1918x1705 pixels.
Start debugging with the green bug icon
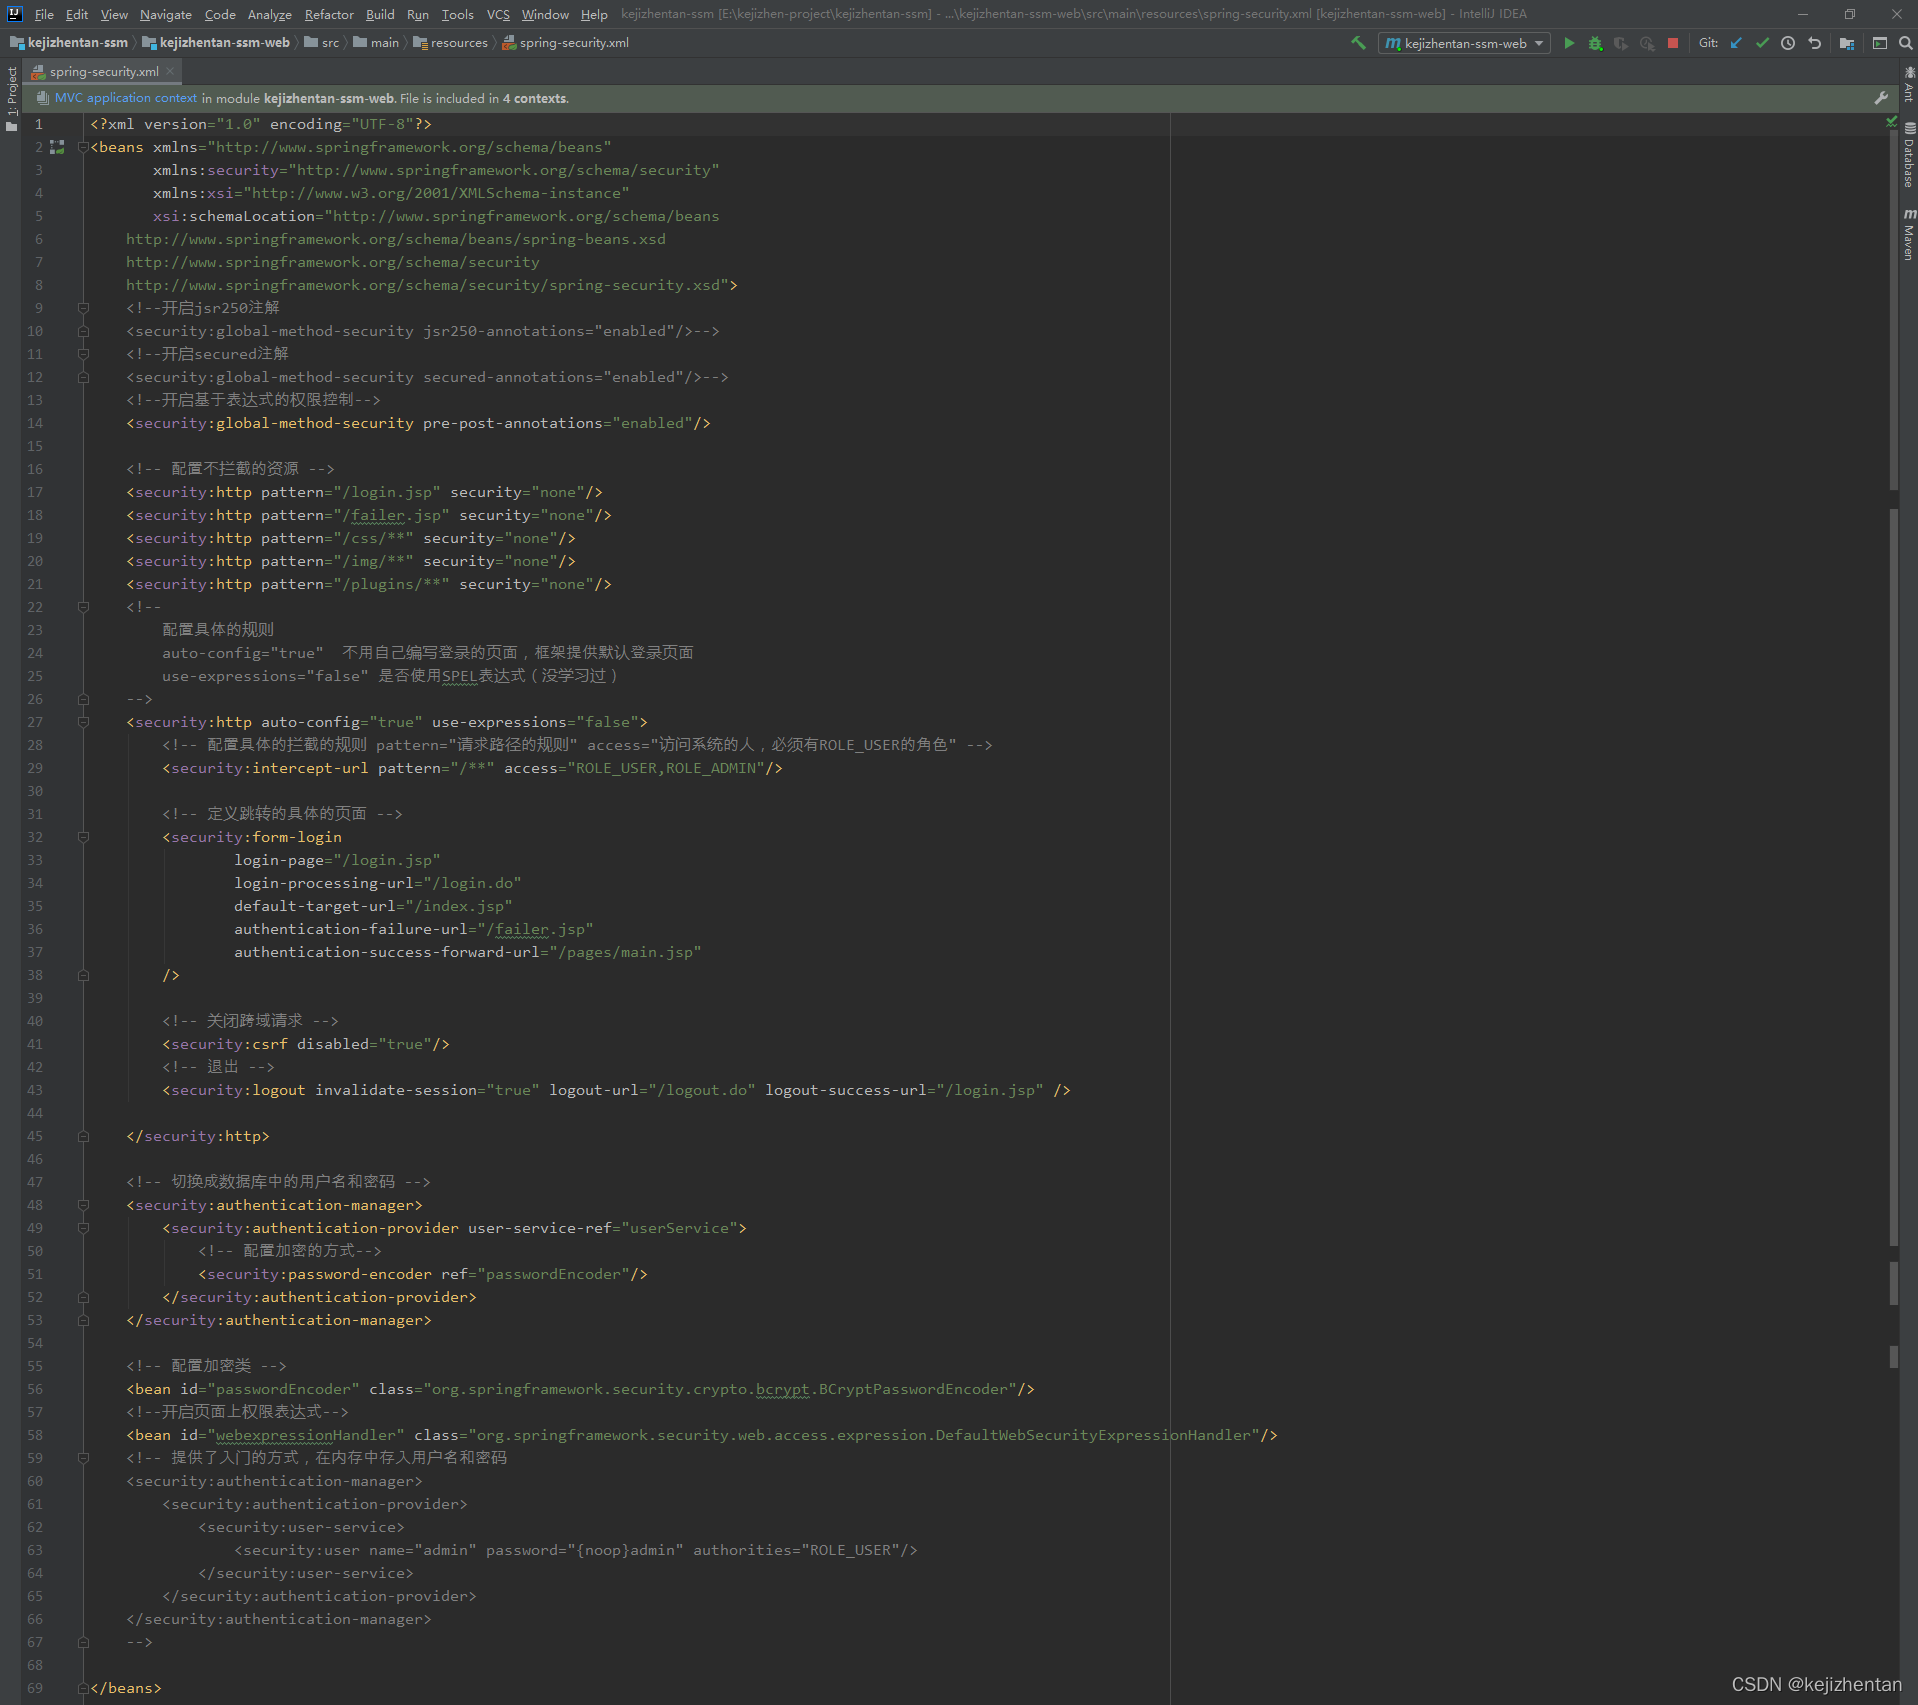1595,43
